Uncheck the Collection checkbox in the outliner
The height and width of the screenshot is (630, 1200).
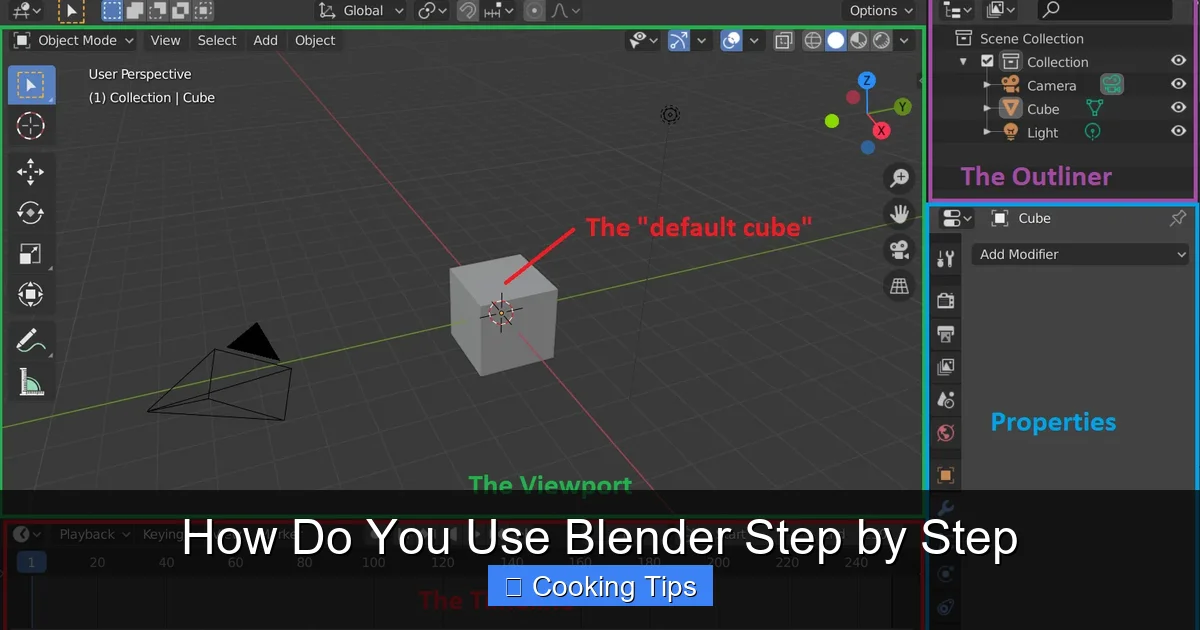(x=988, y=62)
